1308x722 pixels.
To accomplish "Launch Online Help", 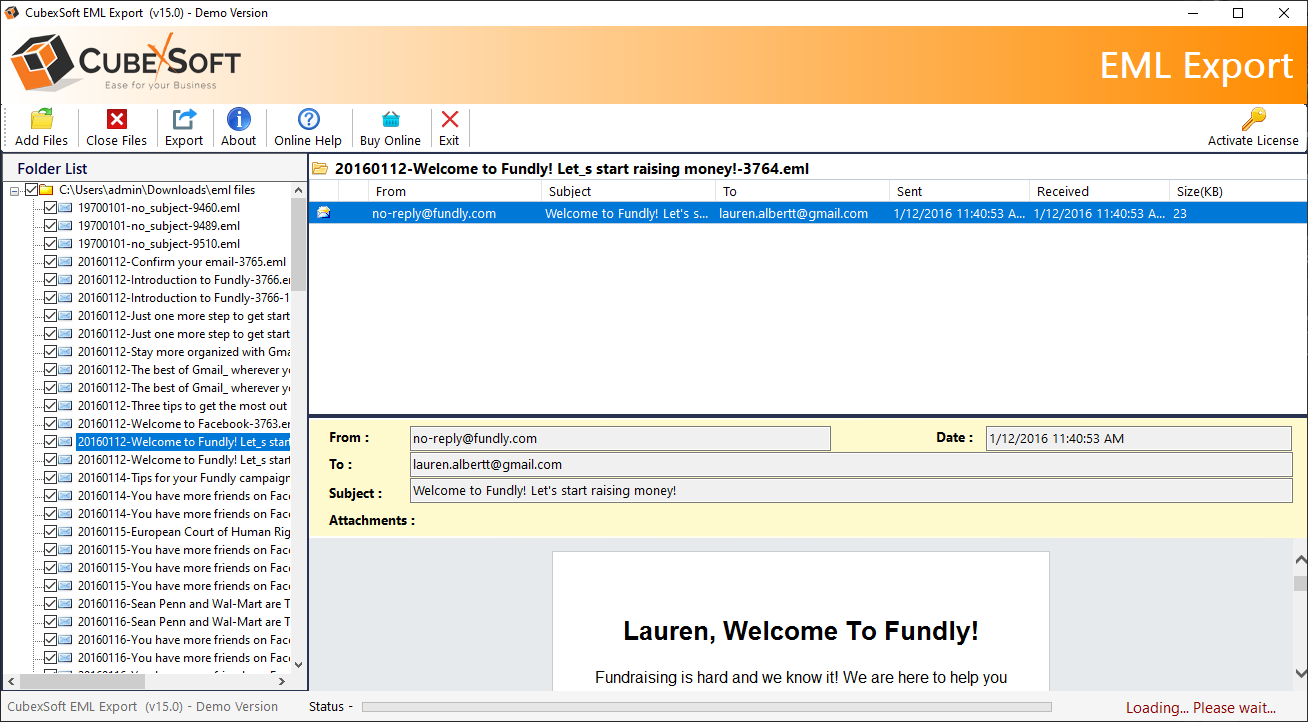I will 308,128.
